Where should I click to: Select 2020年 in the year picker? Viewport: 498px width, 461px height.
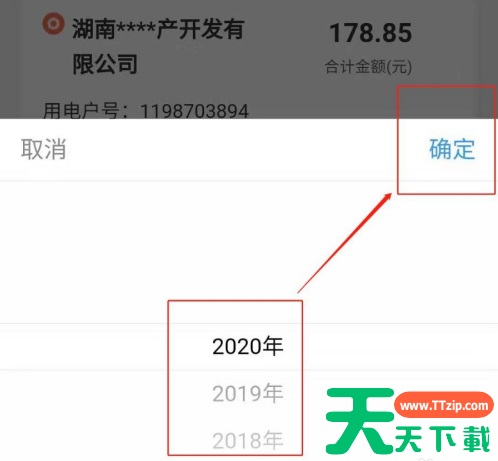(248, 346)
